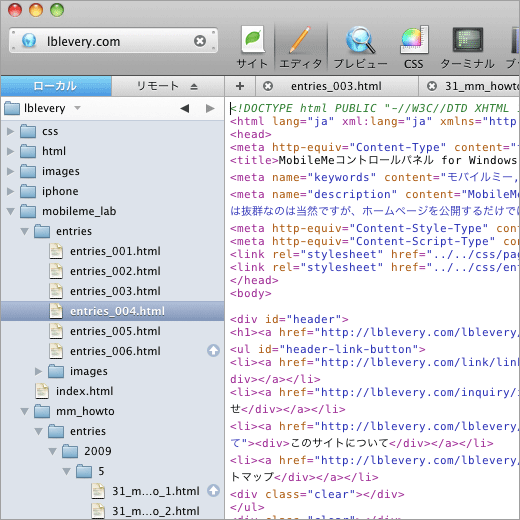Expand the images folder under mobileme_lab
Image resolution: width=520 pixels, height=520 pixels.
click(39, 371)
